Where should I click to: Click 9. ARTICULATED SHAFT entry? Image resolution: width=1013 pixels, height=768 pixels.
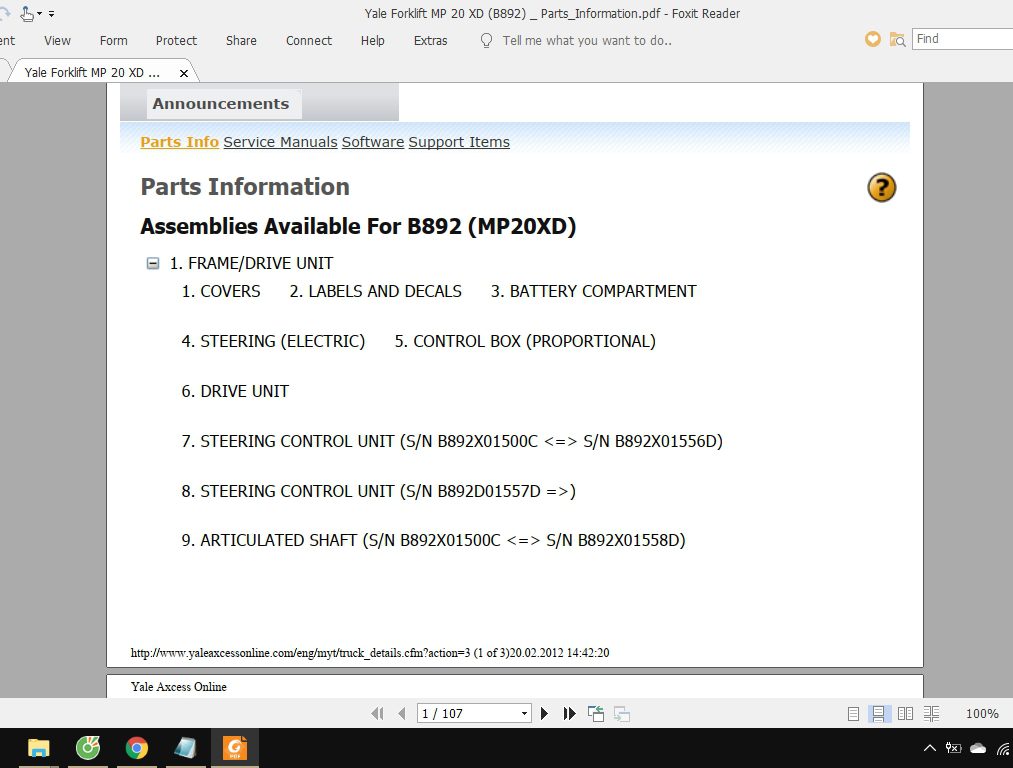coord(433,540)
